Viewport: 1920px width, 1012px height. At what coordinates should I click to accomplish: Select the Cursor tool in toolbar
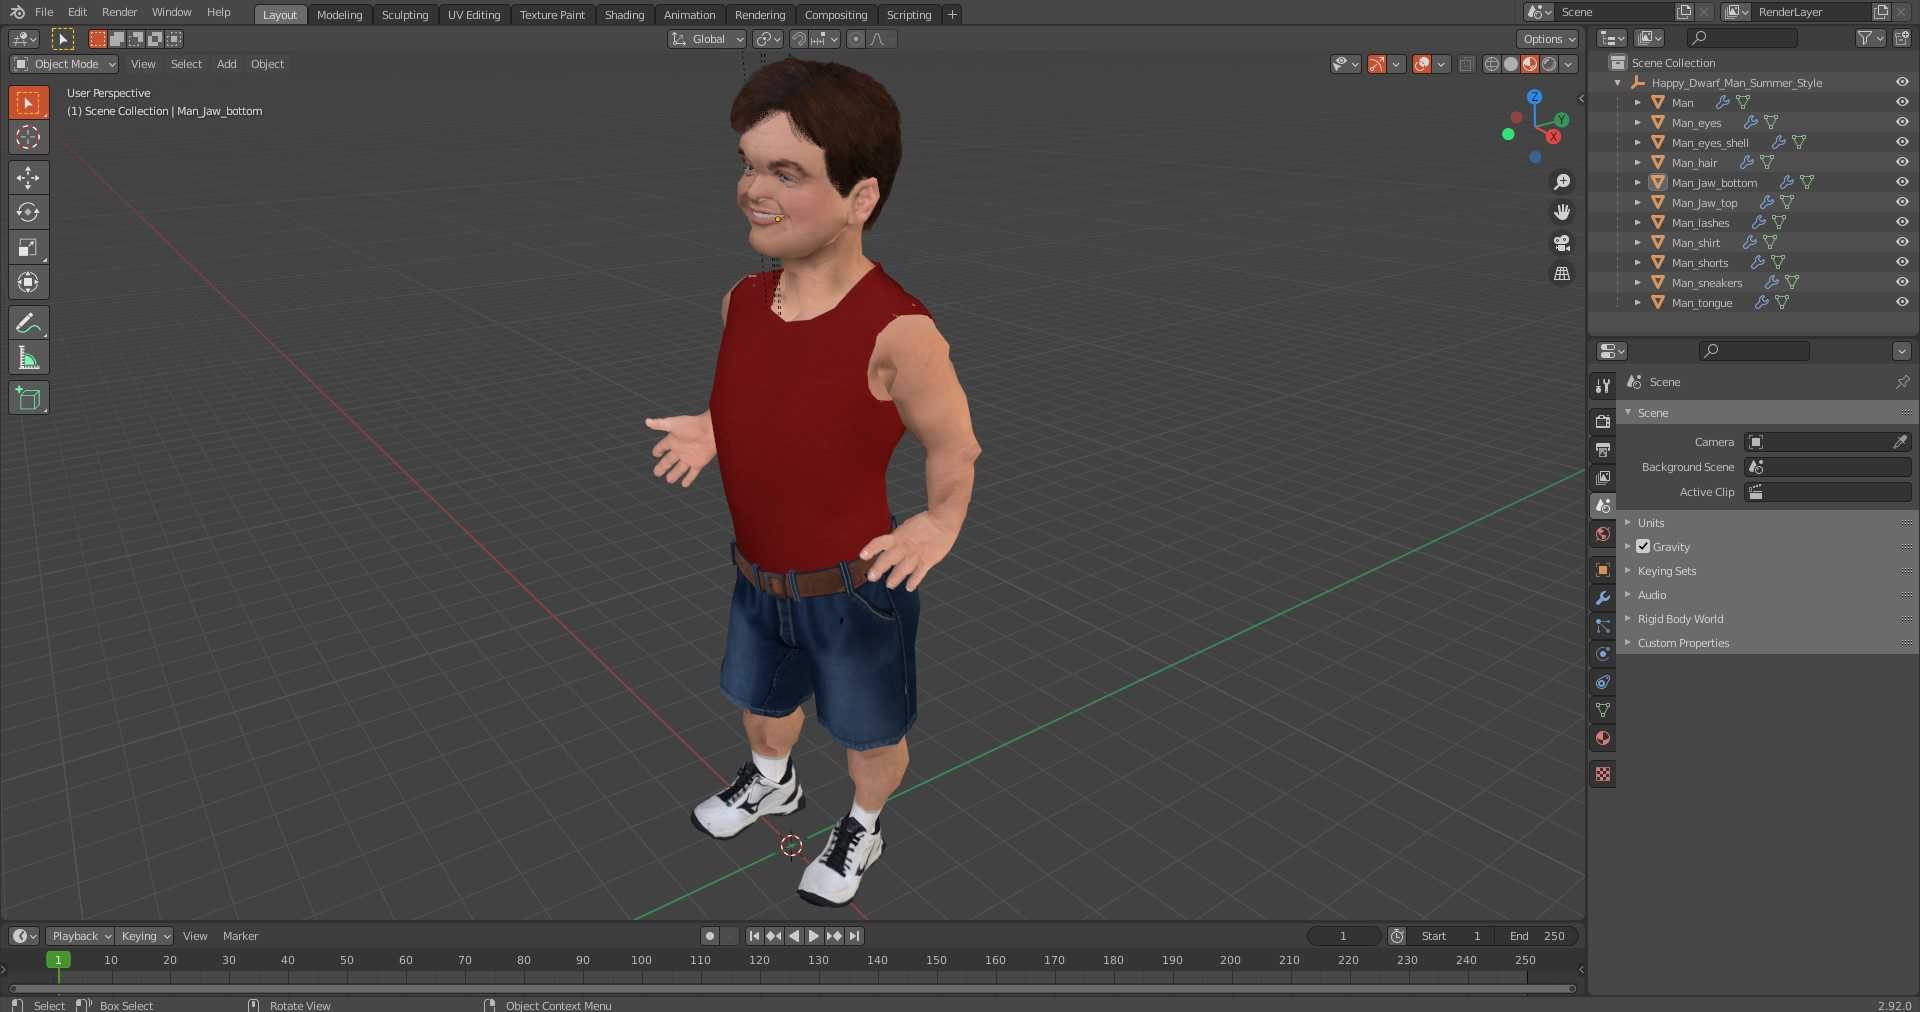tap(28, 138)
